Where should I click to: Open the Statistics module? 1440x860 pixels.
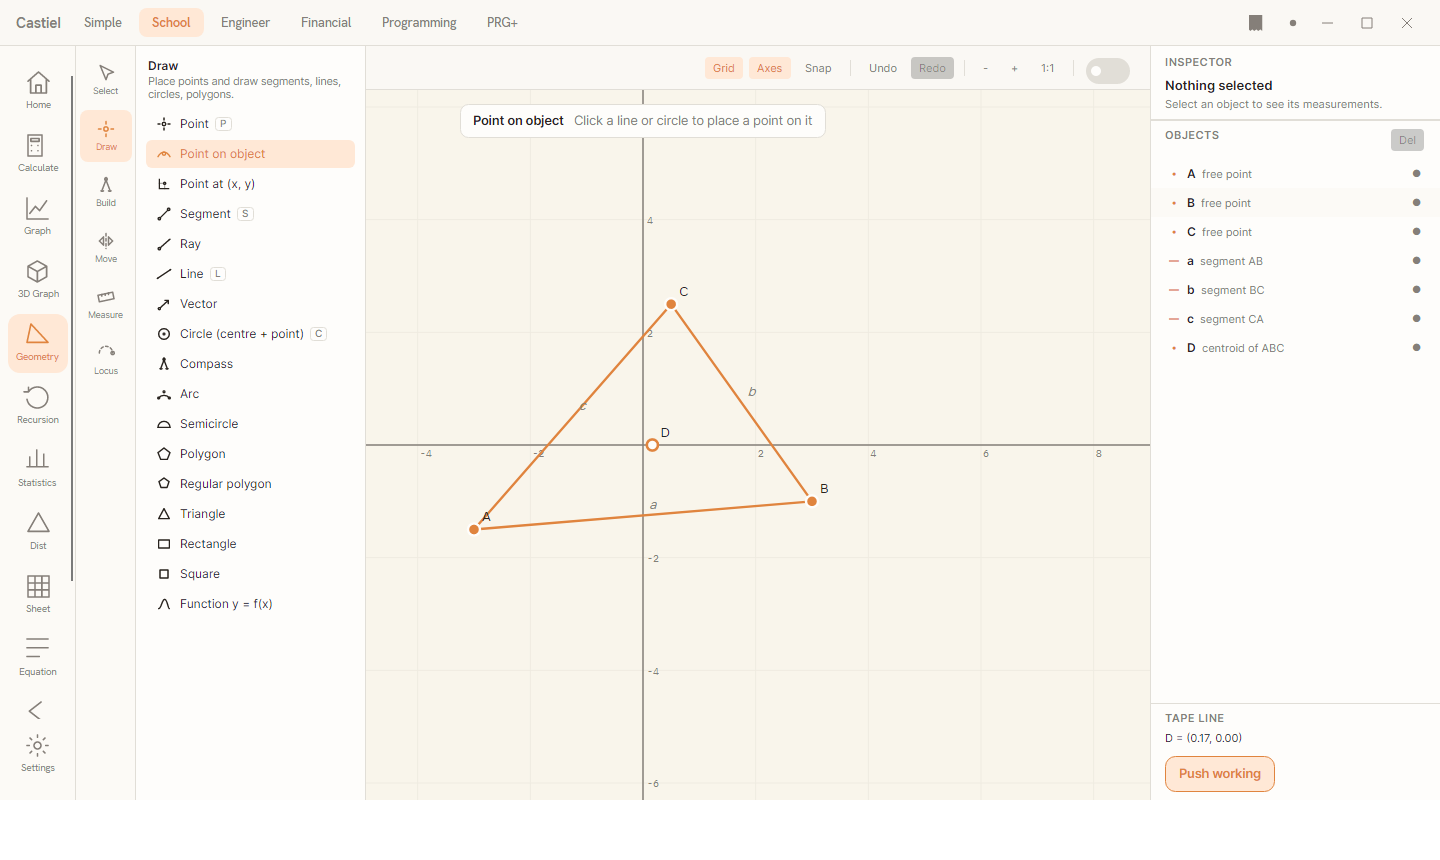click(x=38, y=469)
